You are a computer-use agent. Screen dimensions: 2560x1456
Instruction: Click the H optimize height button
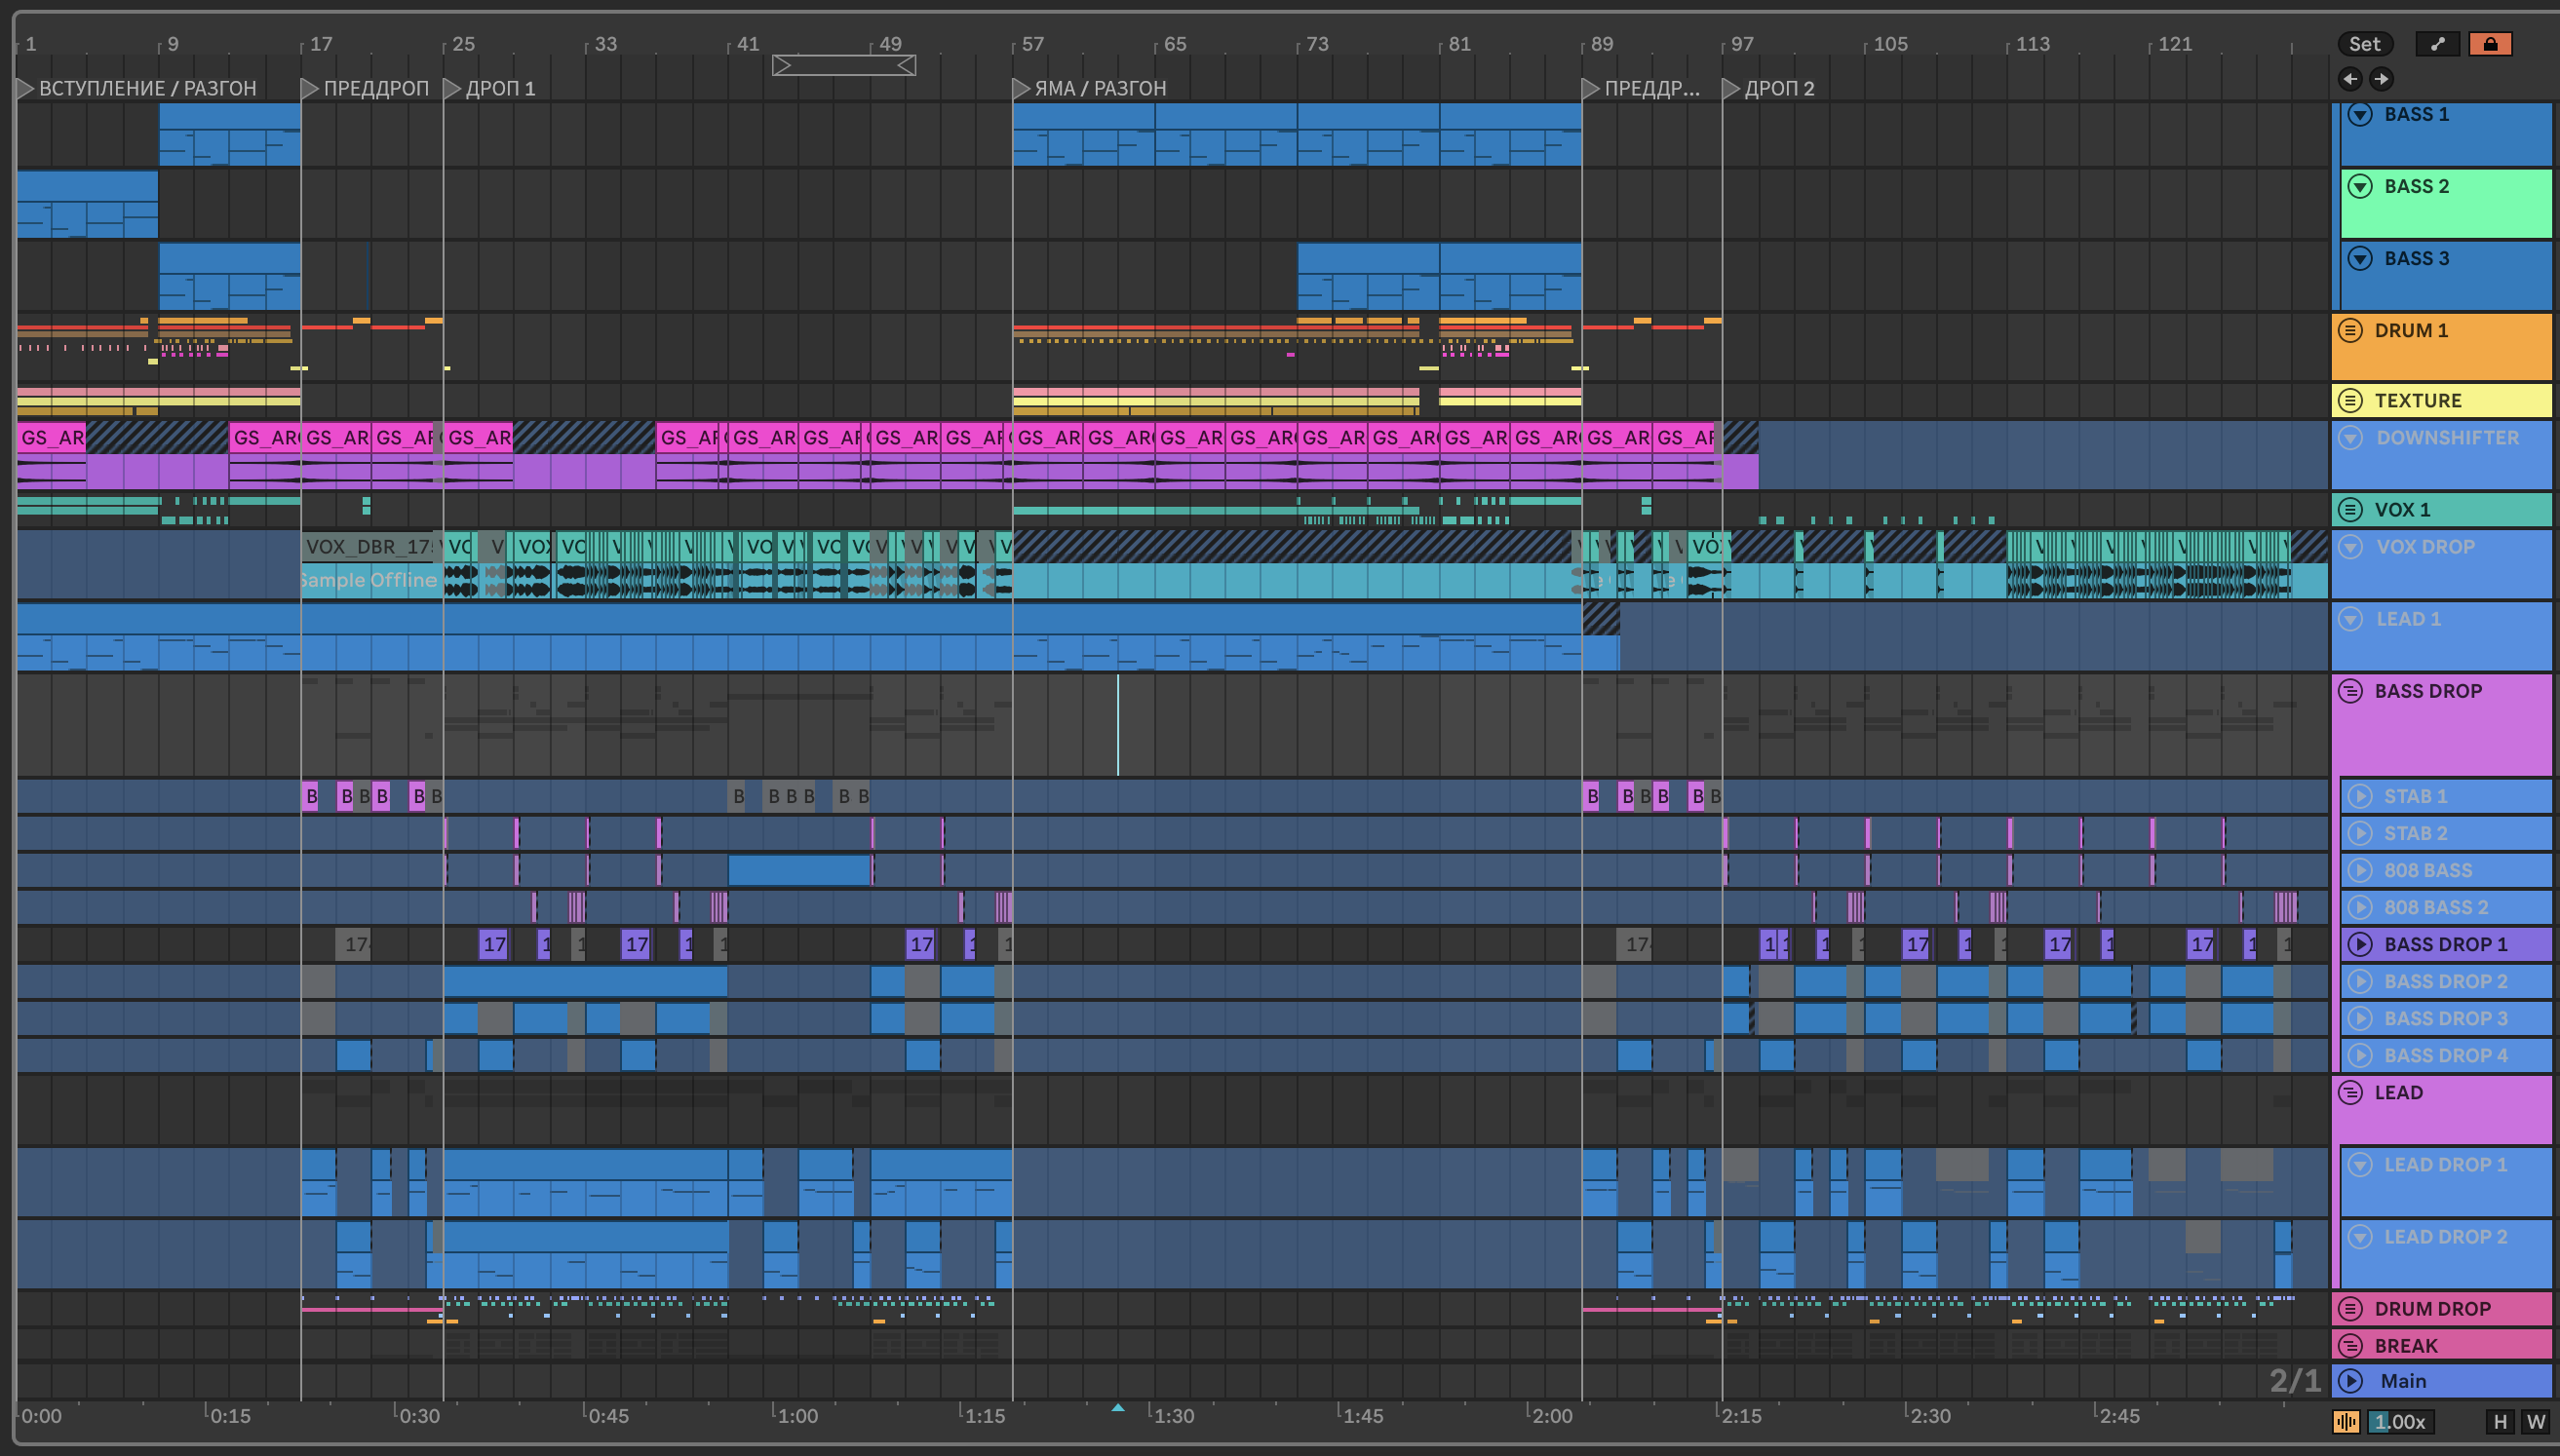(2500, 1421)
